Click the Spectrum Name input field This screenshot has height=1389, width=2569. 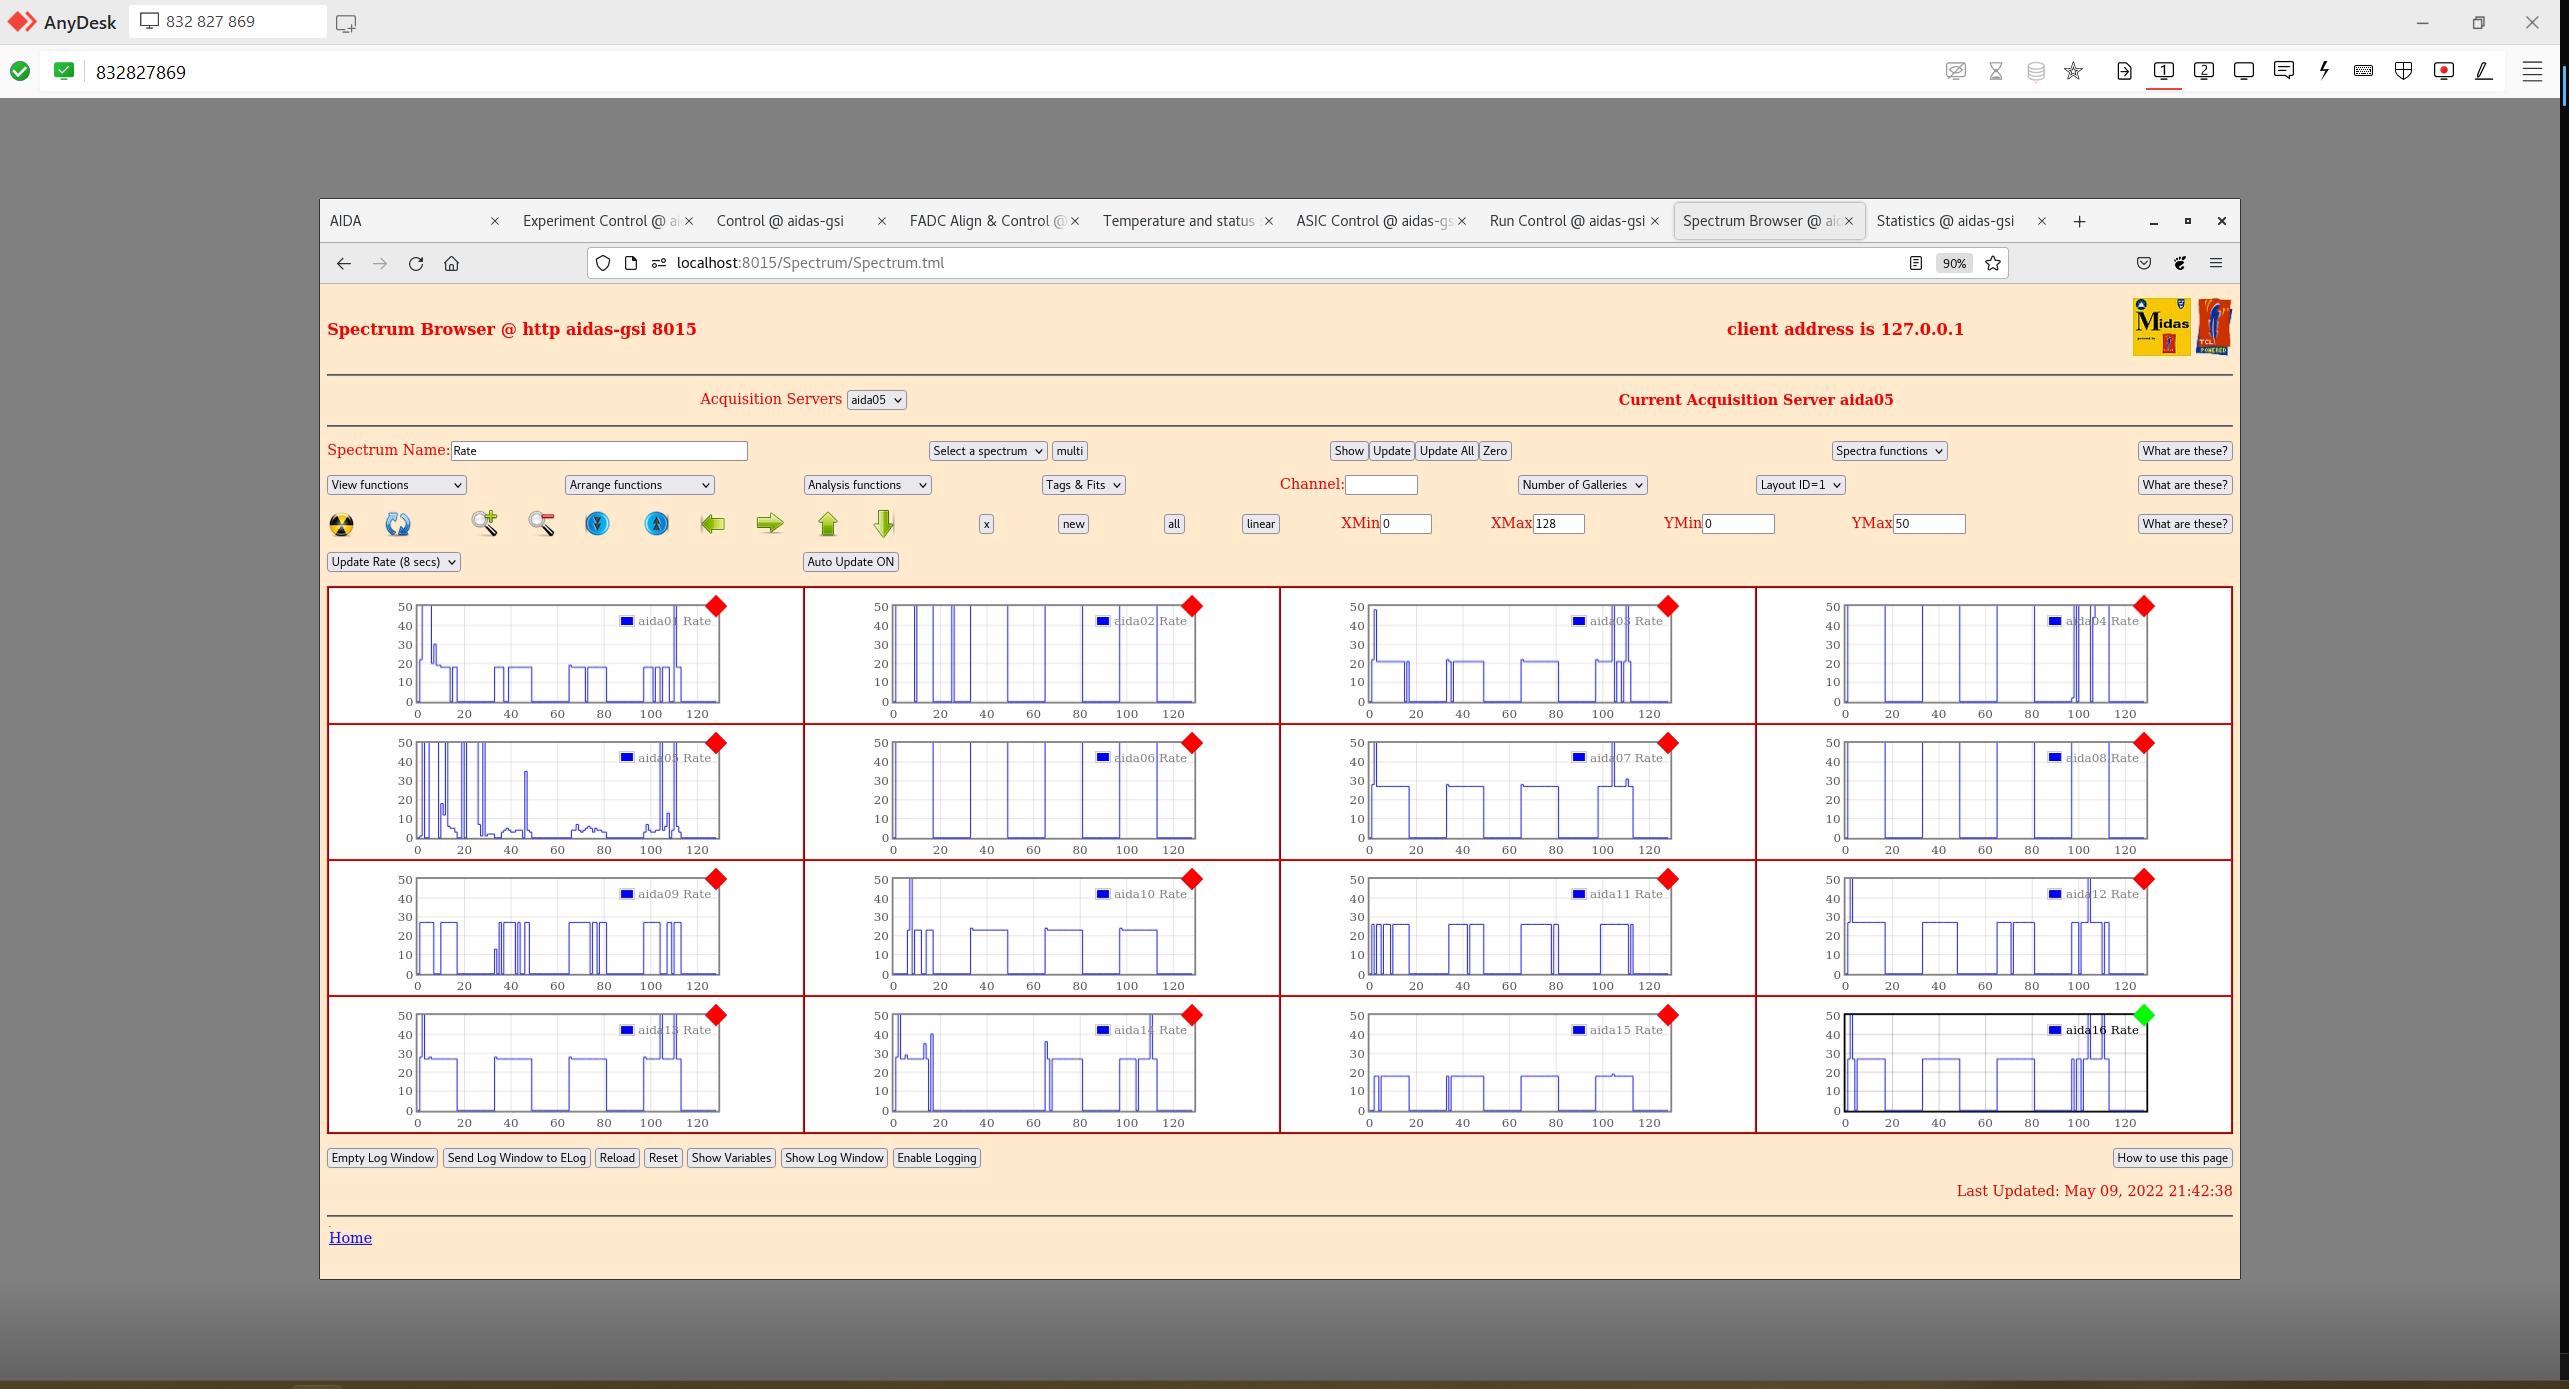tap(598, 451)
